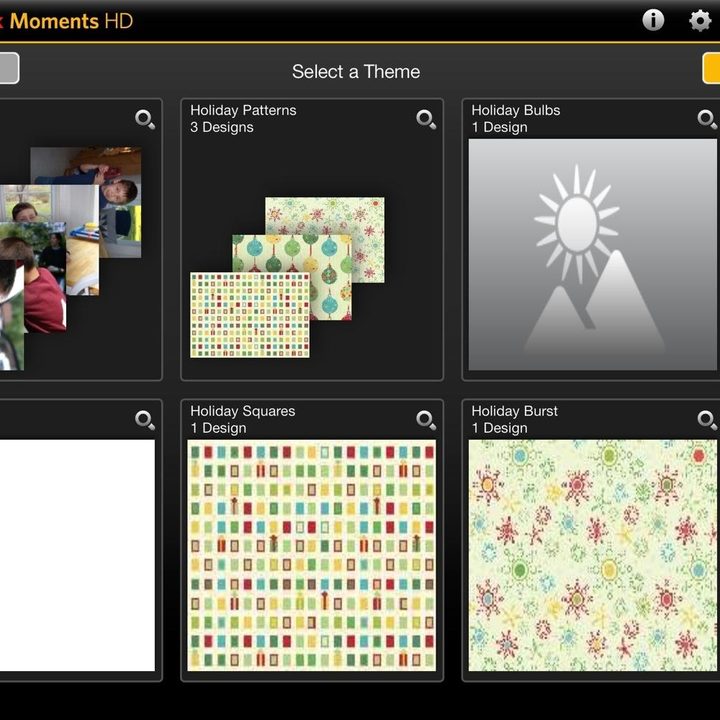The image size is (720, 720).
Task: Click the "Moments HD" app title
Action: coord(71,21)
